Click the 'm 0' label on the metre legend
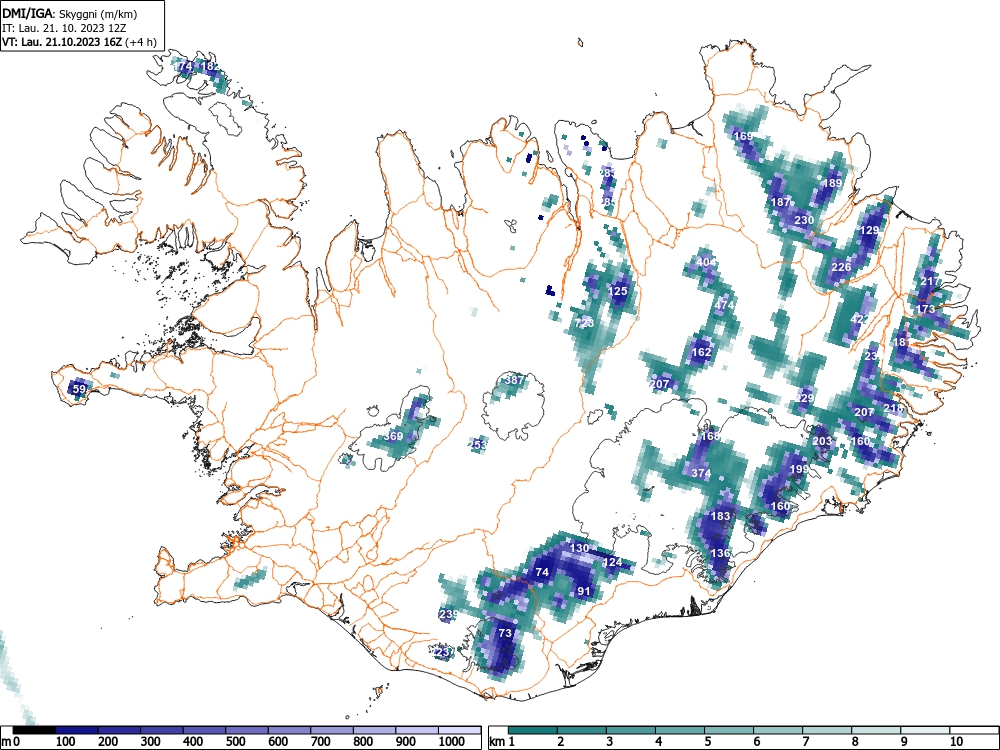The width and height of the screenshot is (1000, 750). tap(11, 742)
